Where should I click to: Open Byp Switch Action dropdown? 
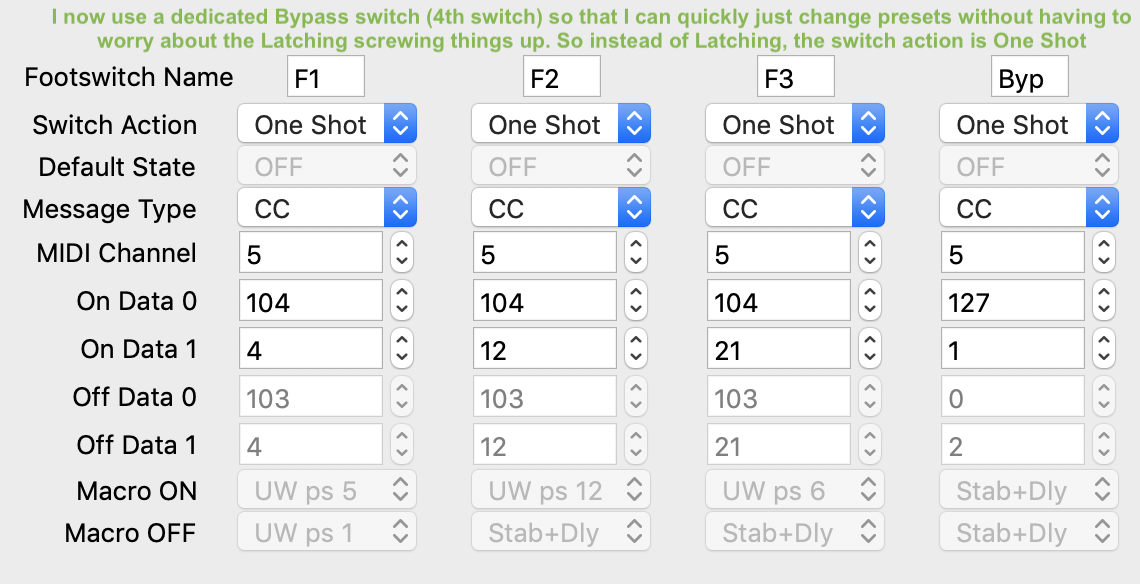1029,124
